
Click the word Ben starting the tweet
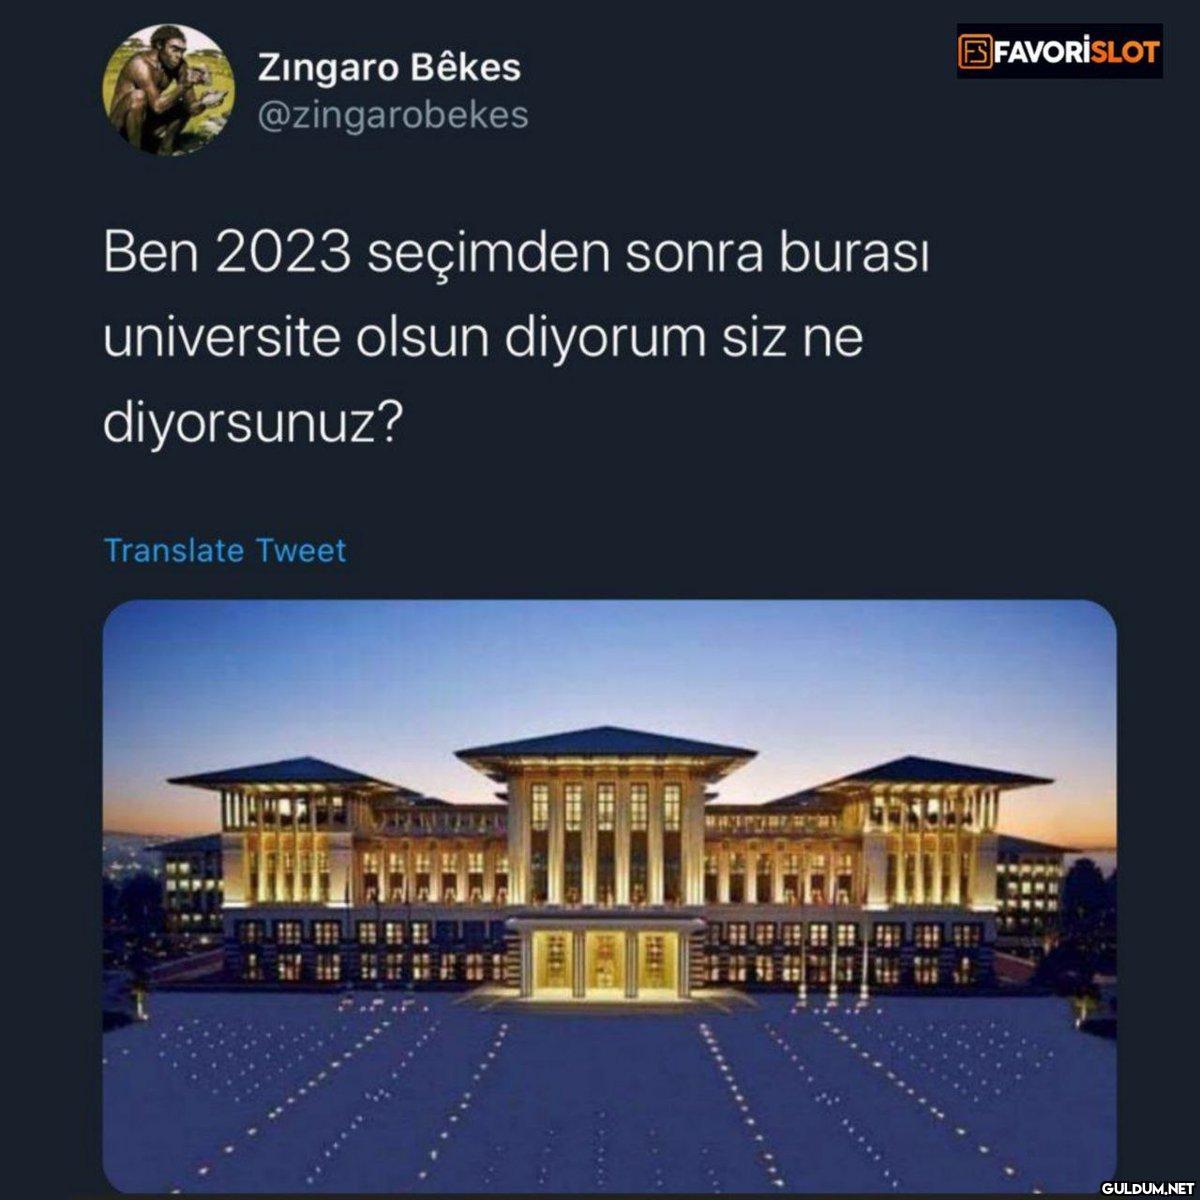point(151,256)
